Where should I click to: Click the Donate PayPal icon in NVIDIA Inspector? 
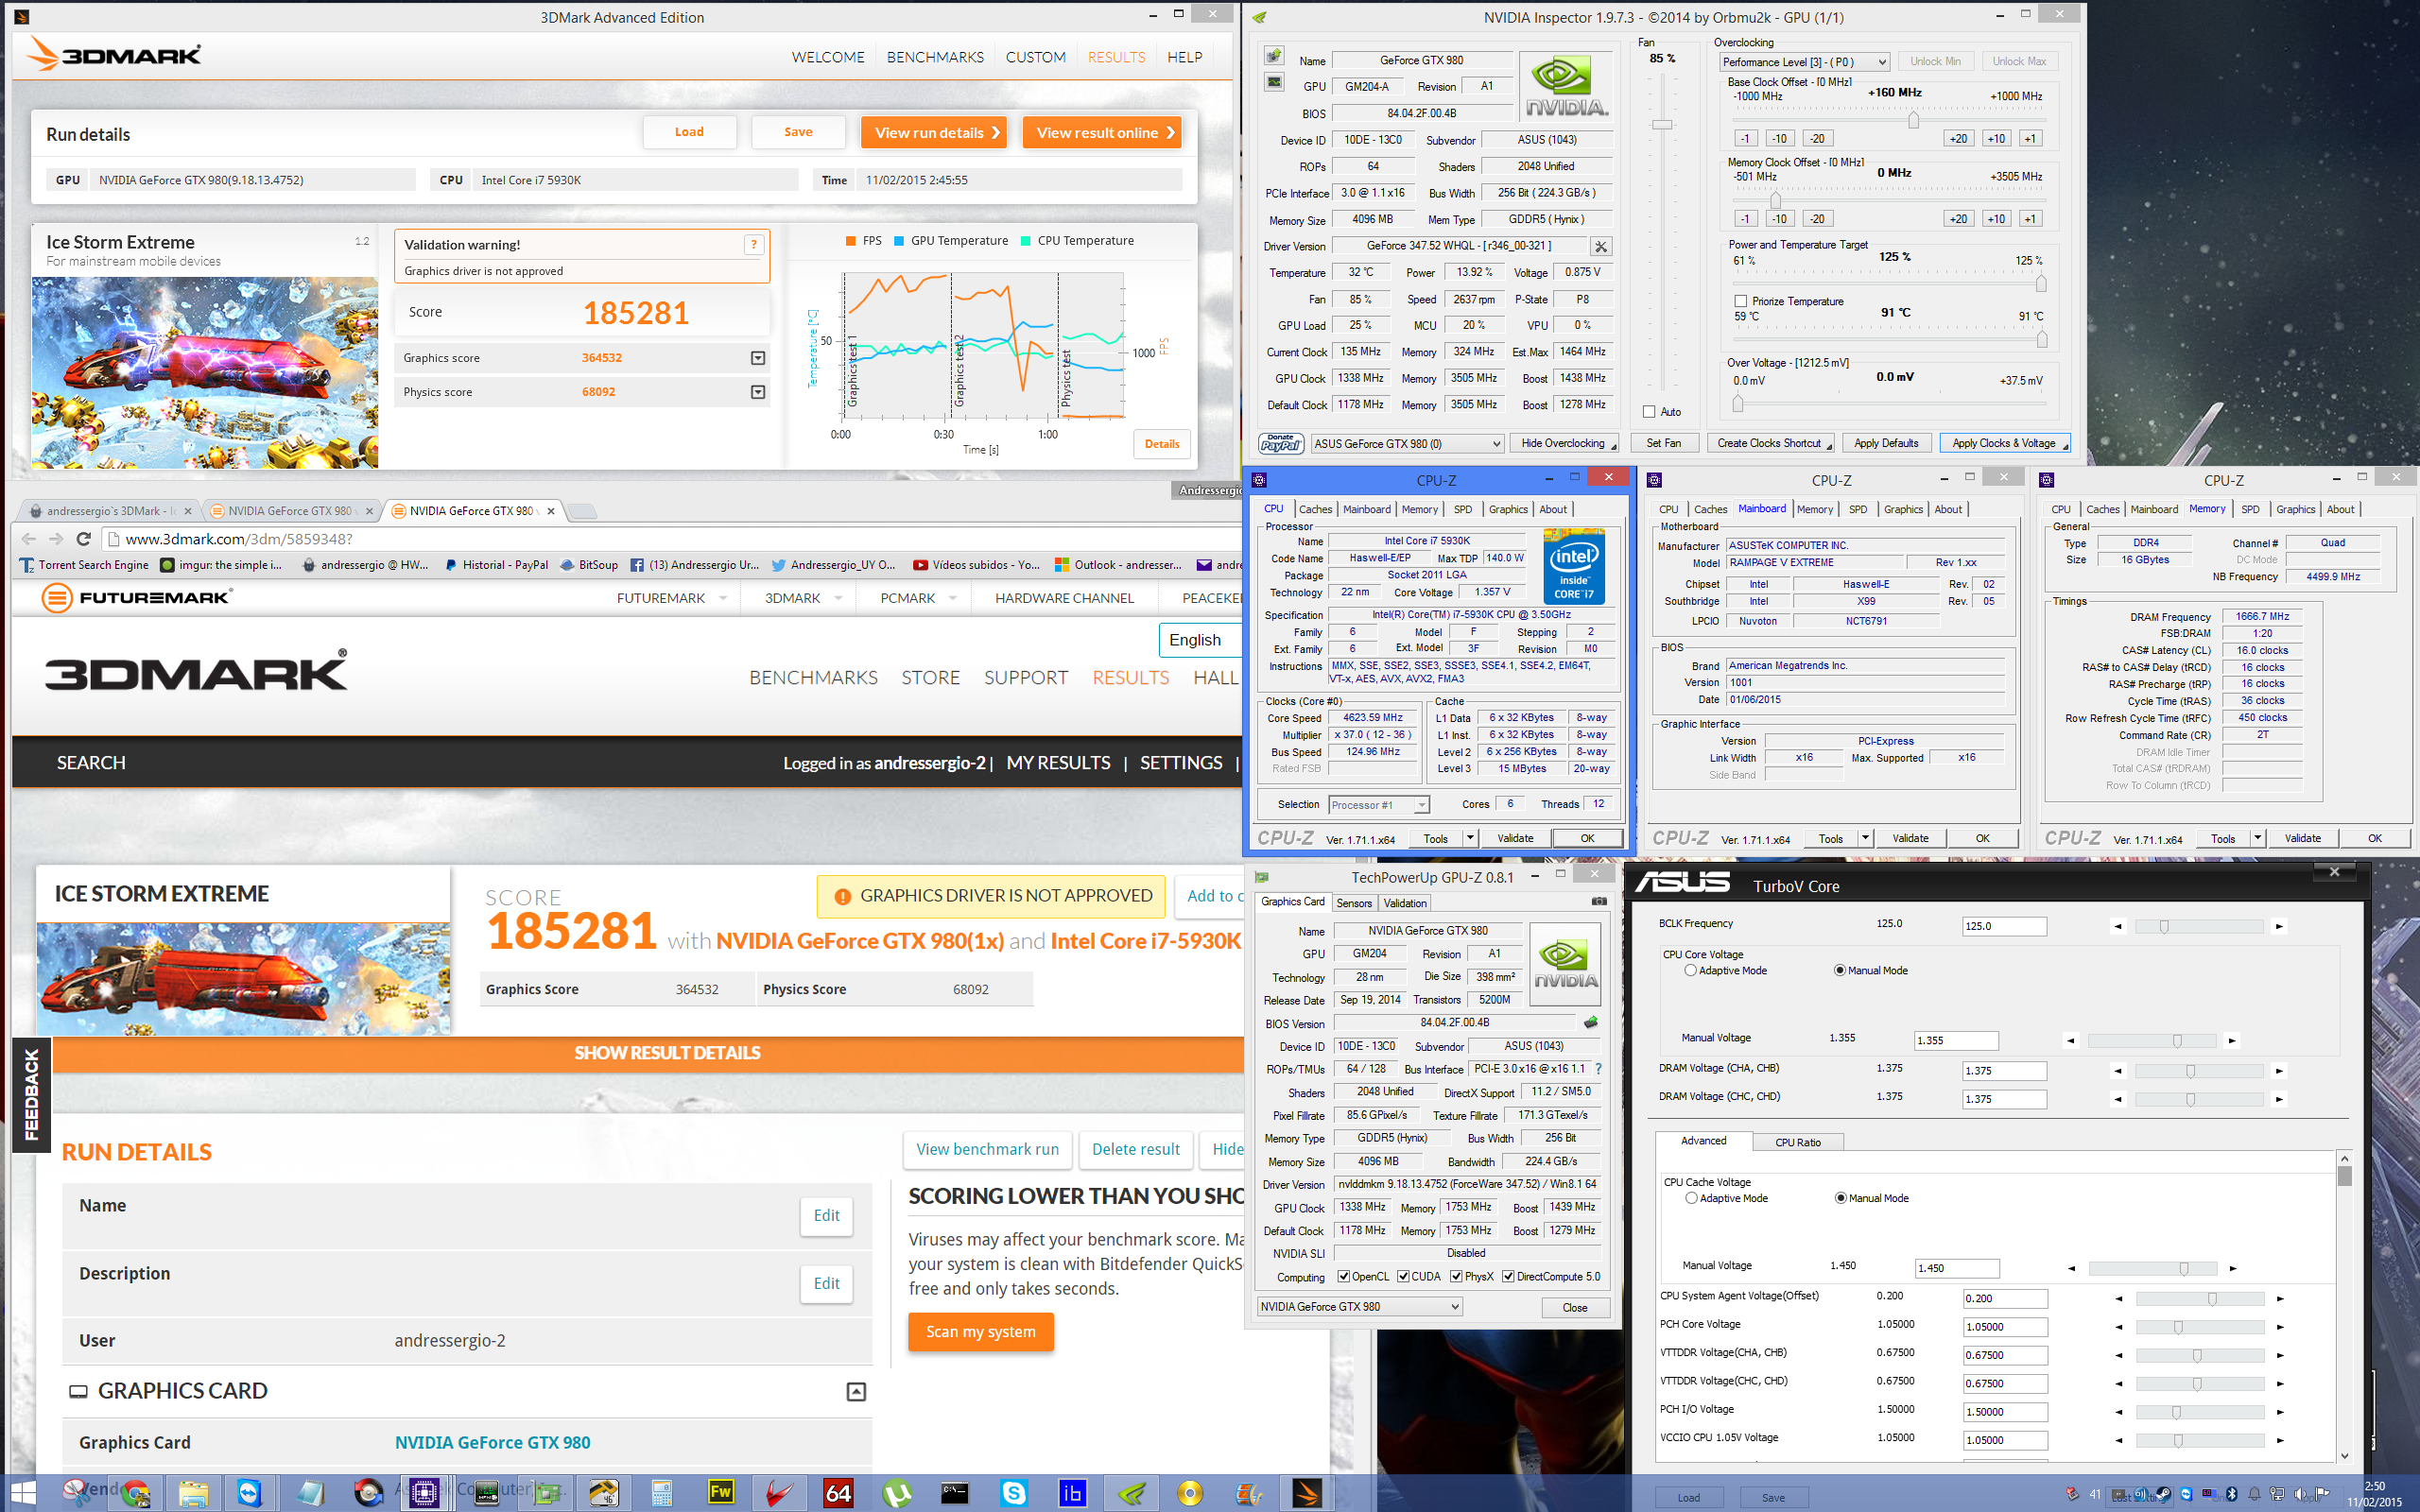(1281, 443)
